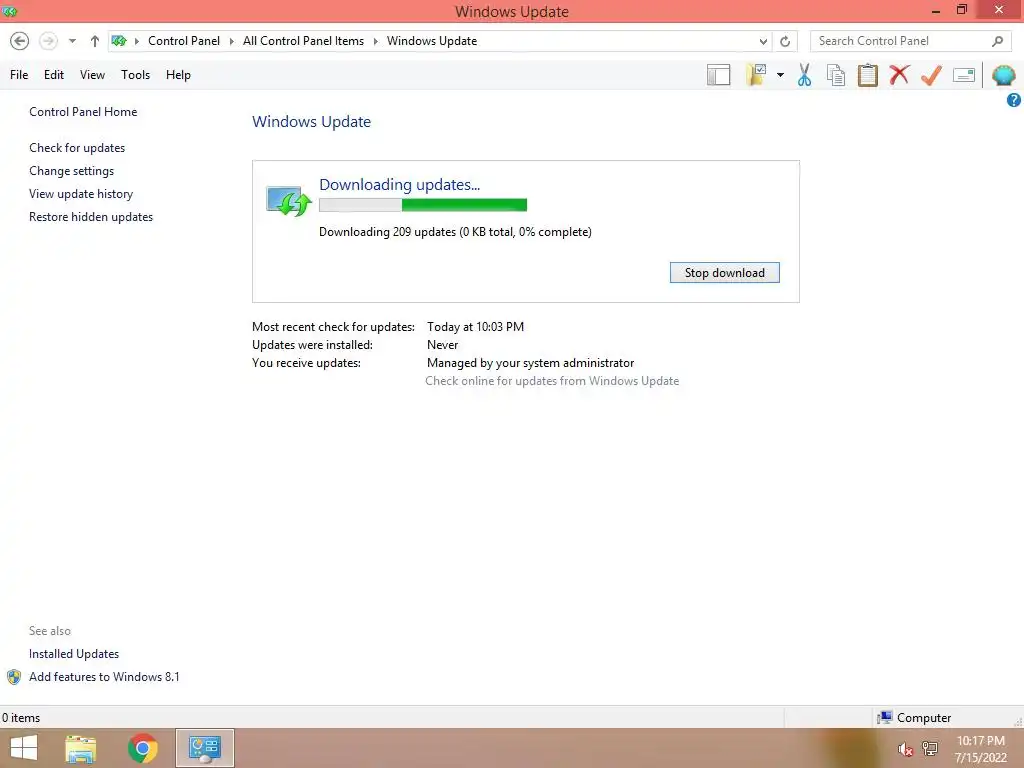
Task: Open the File menu
Action: [19, 75]
